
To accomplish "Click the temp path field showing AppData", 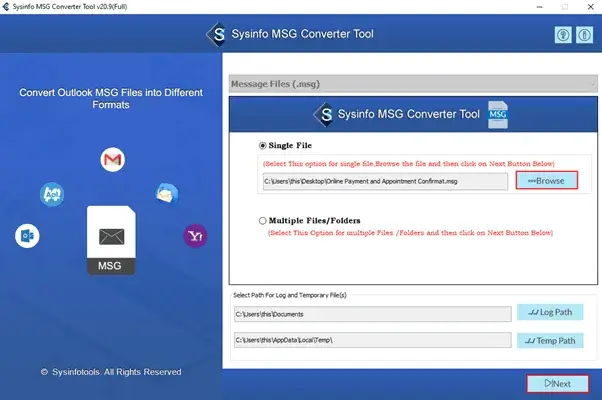I will tap(372, 340).
